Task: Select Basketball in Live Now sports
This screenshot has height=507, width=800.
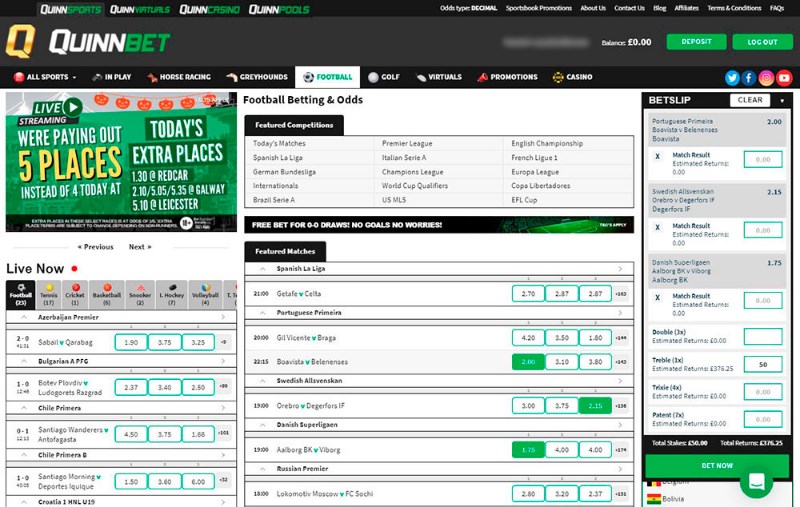Action: 107,295
